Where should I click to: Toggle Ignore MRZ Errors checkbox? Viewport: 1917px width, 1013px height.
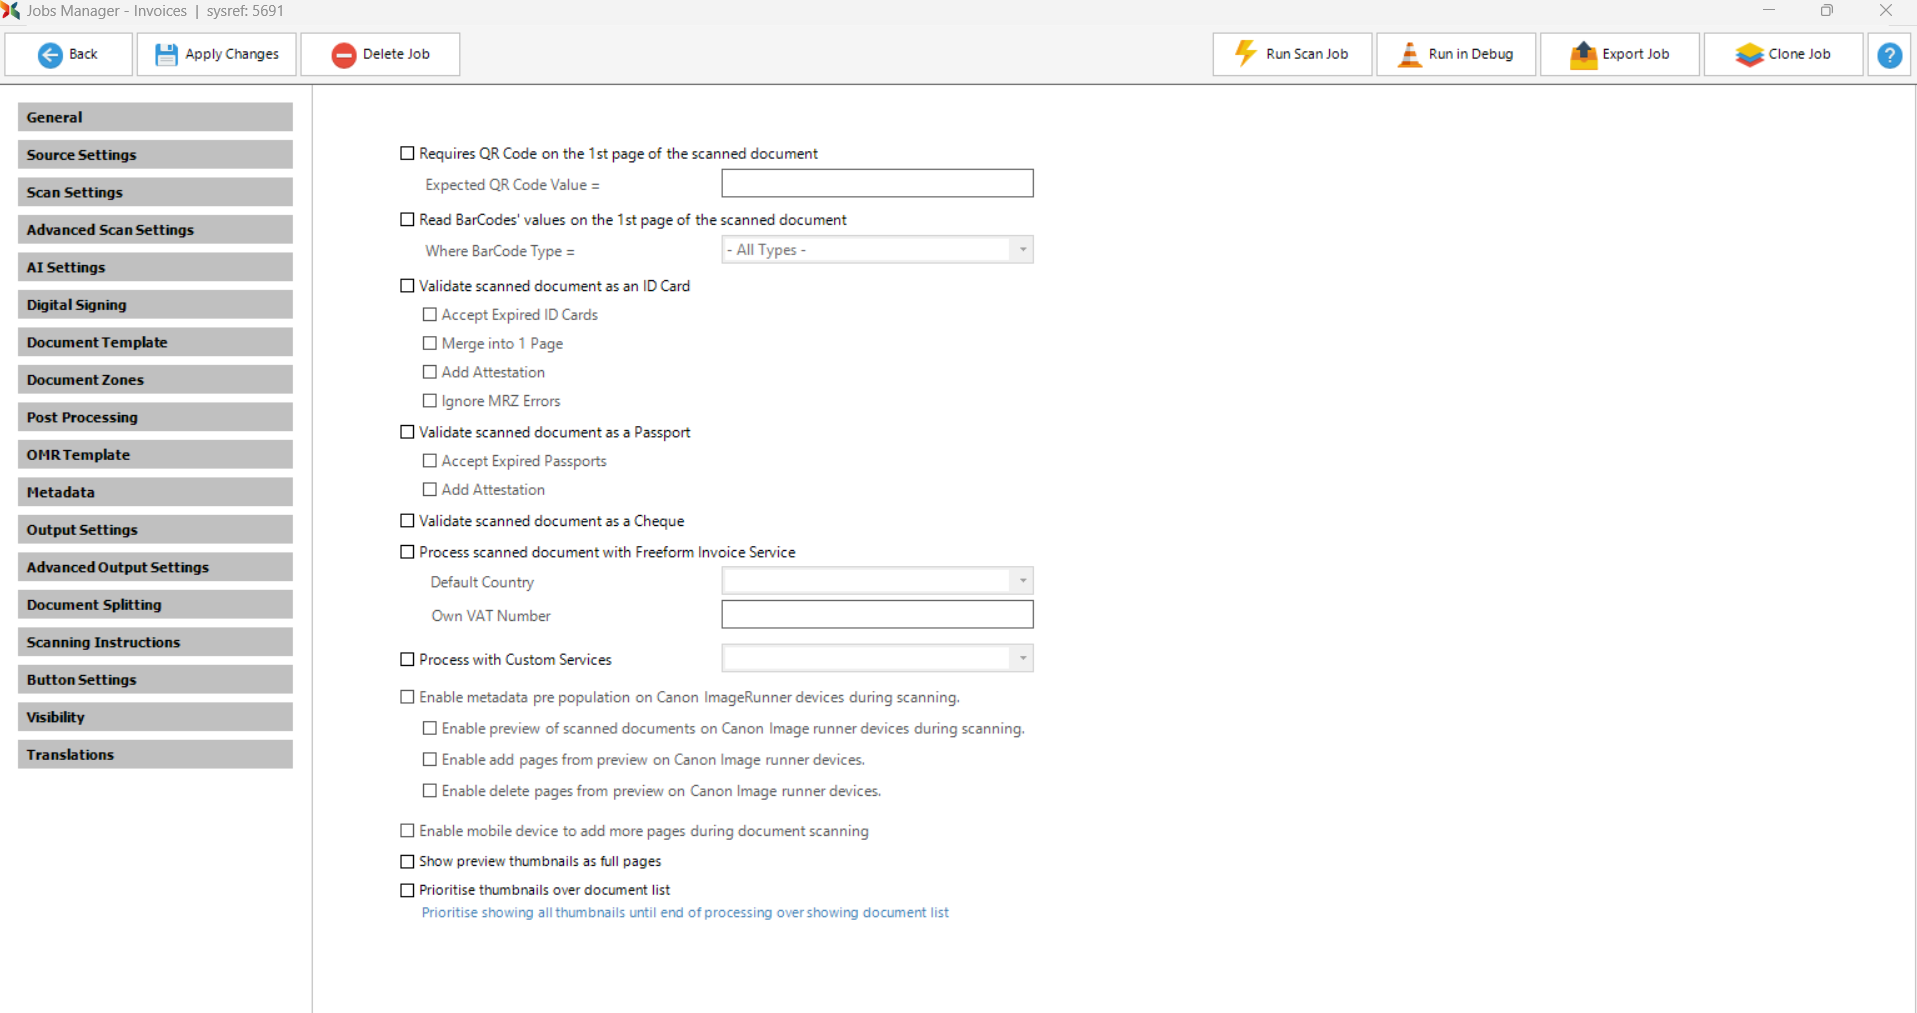tap(430, 401)
